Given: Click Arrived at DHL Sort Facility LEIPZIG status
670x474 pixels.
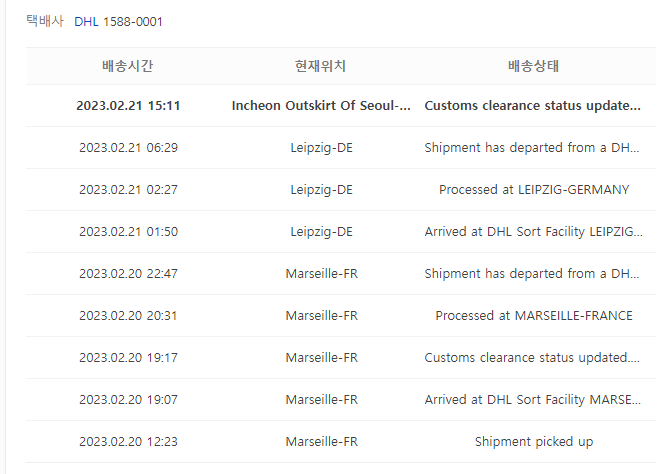Looking at the screenshot, I should (533, 232).
